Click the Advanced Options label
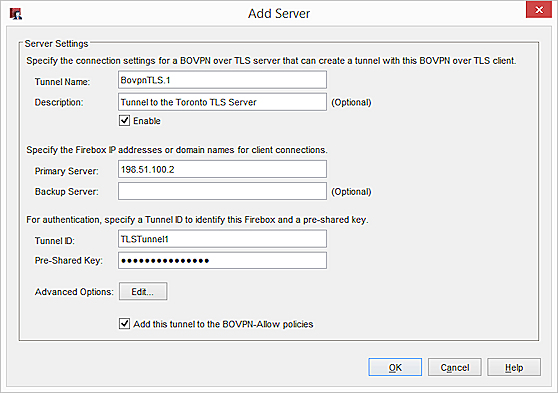Screen dimensions: 558x393 [74, 292]
